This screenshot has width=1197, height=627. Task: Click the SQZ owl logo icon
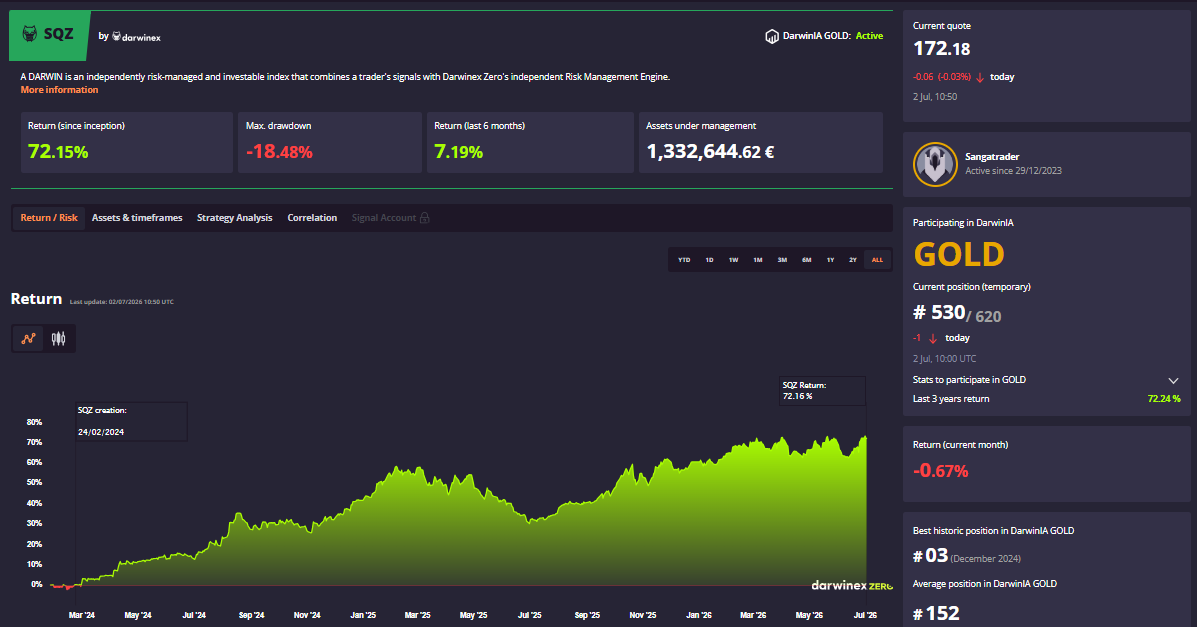[30, 34]
